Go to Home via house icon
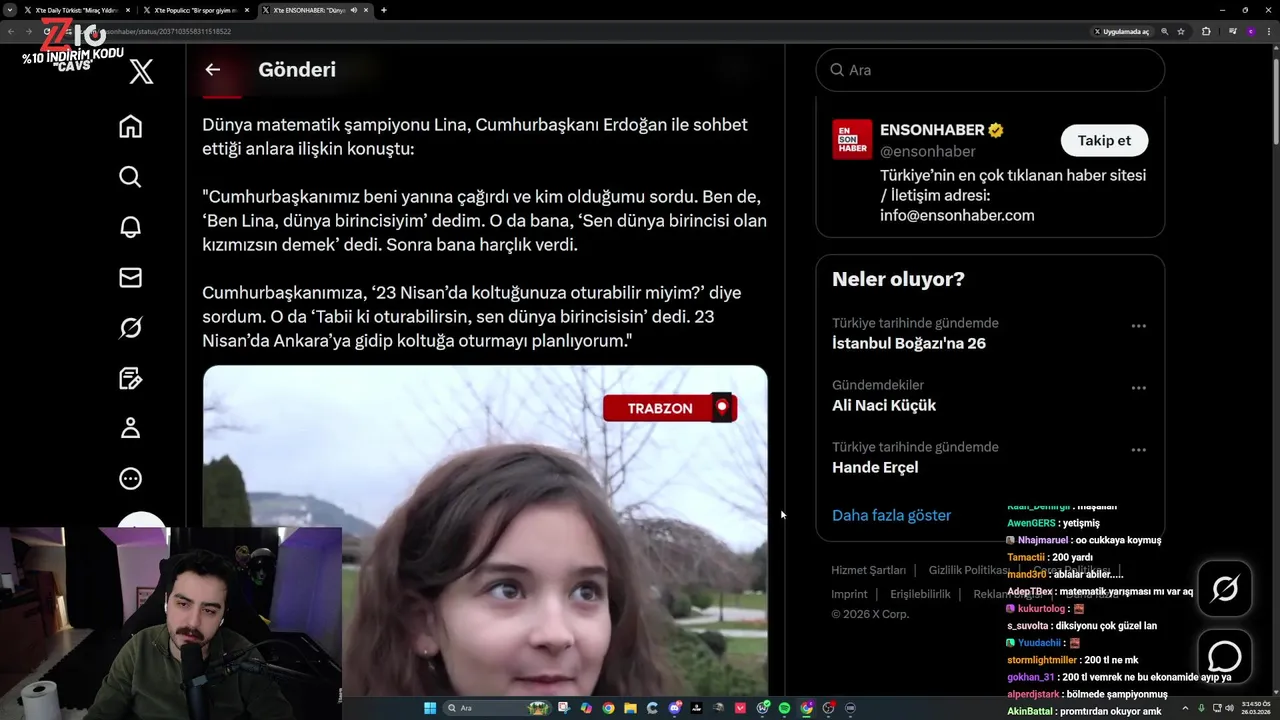Viewport: 1280px width, 720px height. [x=130, y=126]
